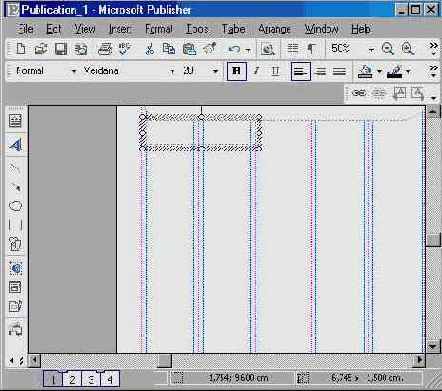
Task: Save the publication with floppy icon
Action: pos(61,49)
